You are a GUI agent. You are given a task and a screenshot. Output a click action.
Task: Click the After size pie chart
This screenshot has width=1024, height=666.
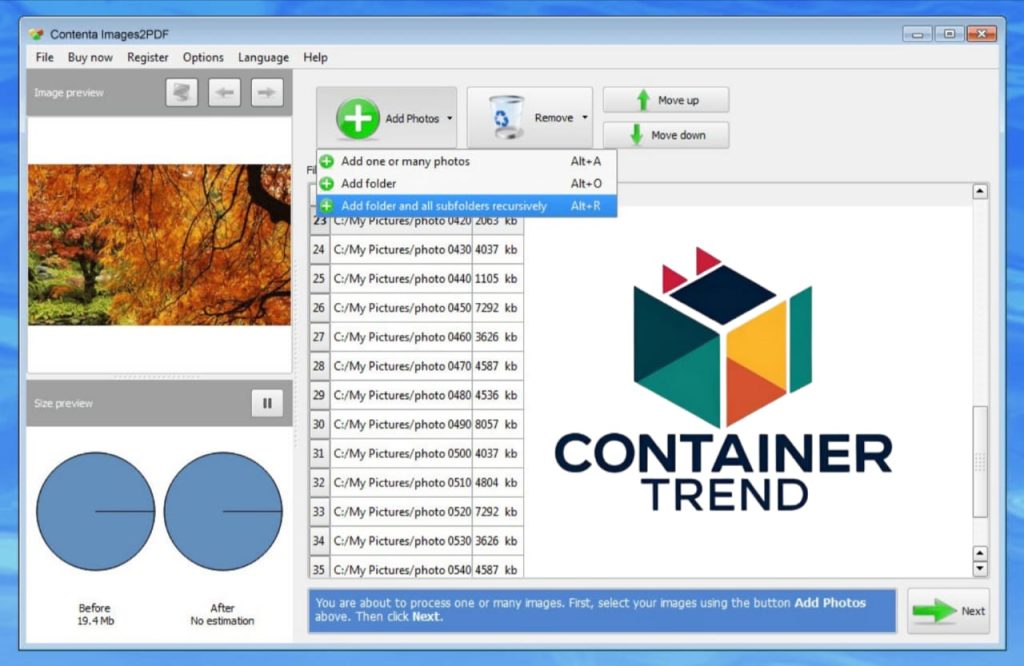[x=223, y=511]
